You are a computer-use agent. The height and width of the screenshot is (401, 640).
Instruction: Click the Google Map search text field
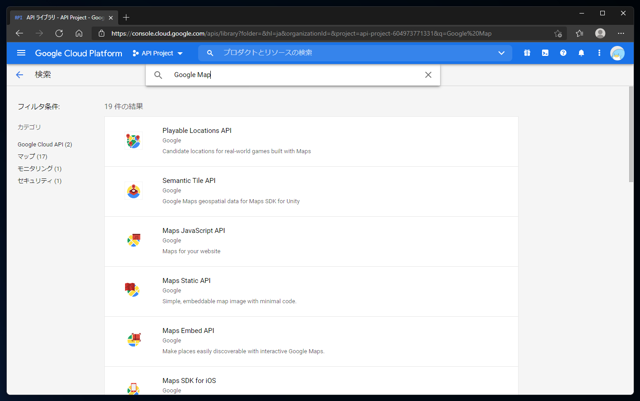point(294,75)
